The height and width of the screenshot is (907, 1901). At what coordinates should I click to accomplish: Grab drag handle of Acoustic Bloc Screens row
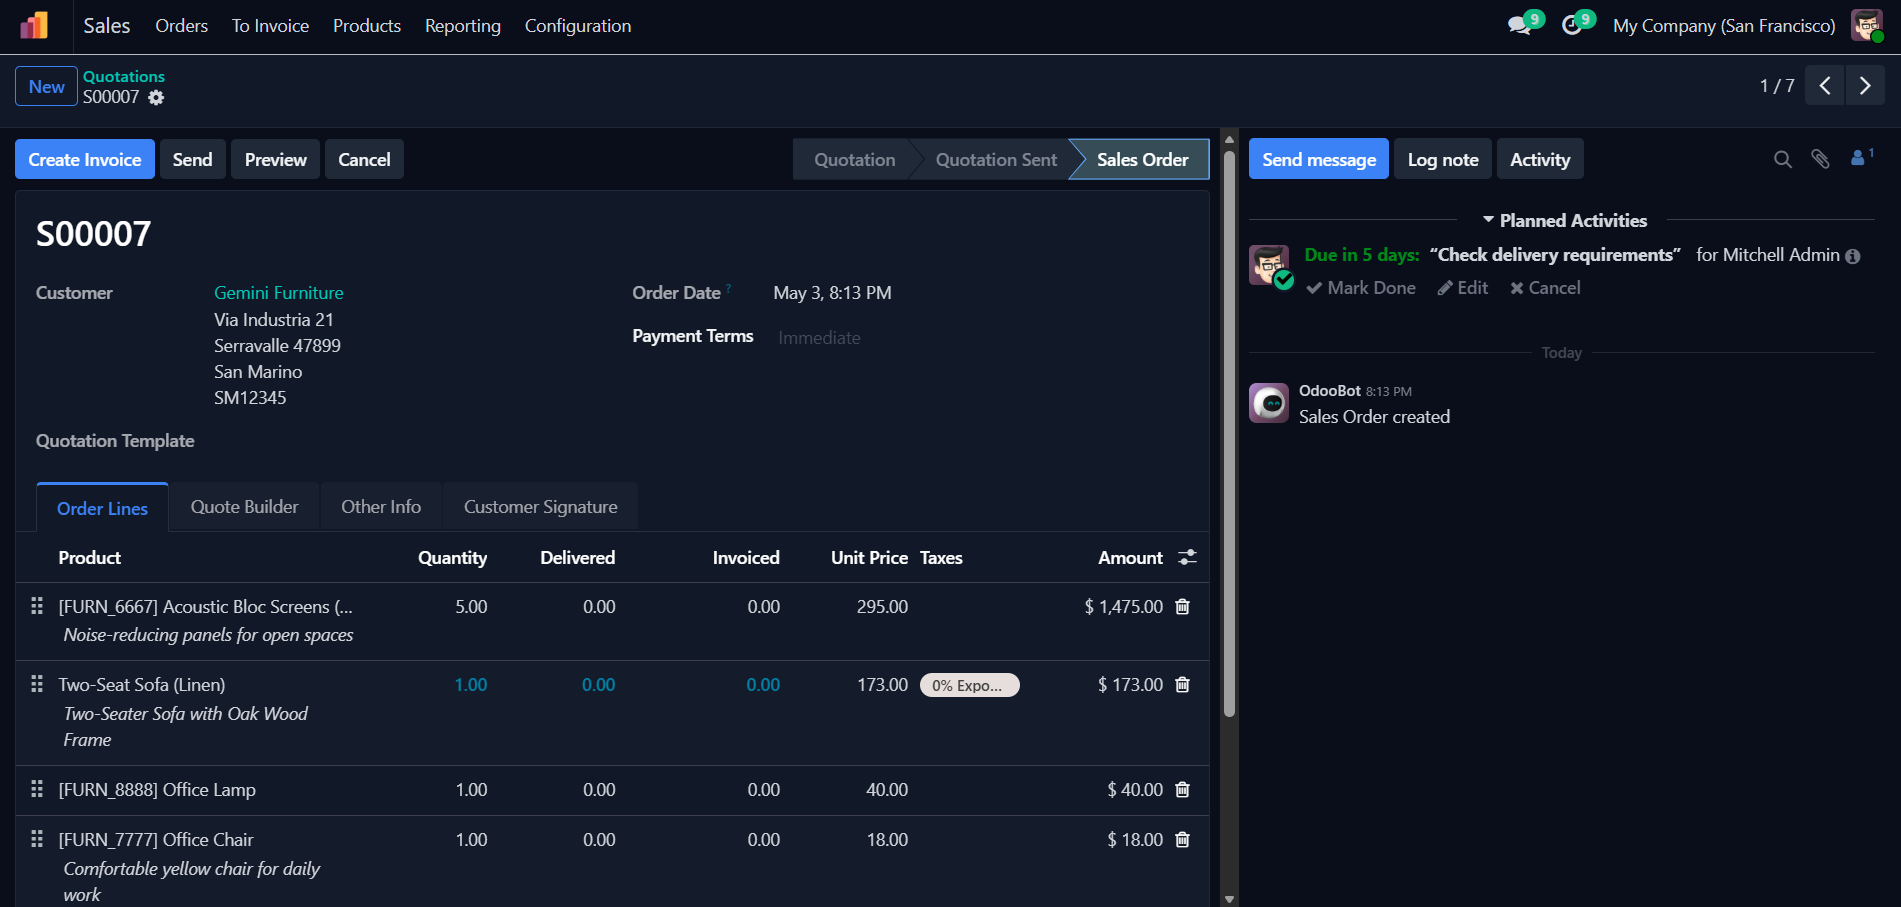[x=37, y=606]
